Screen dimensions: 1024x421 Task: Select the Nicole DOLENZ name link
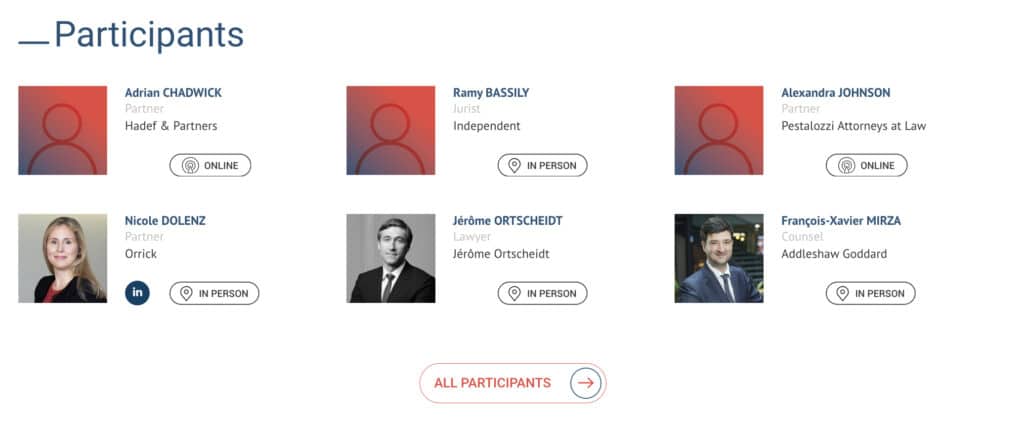(165, 221)
